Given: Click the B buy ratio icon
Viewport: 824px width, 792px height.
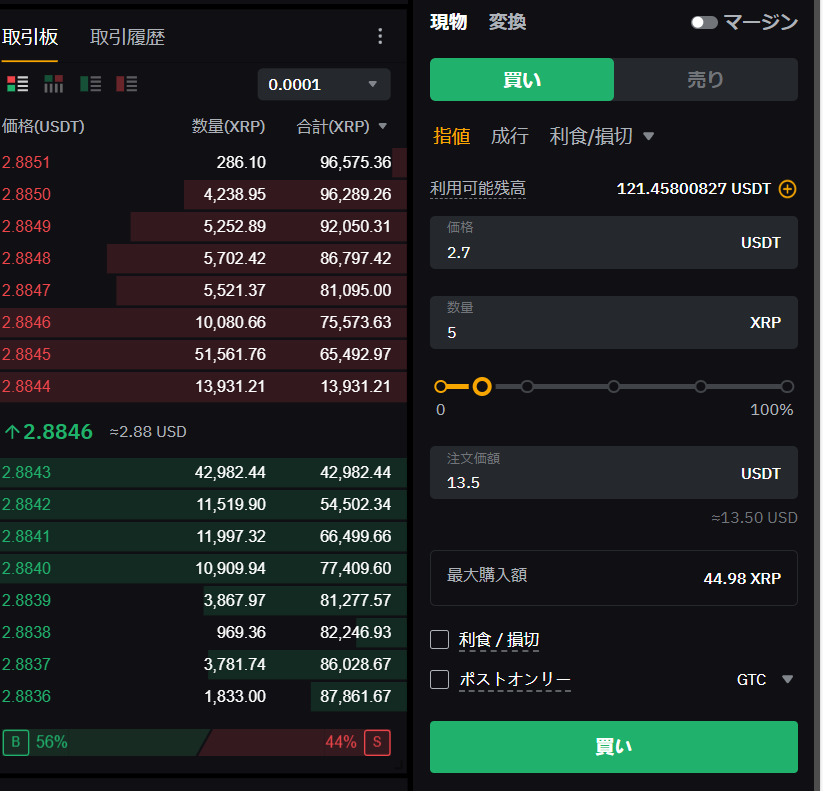Looking at the screenshot, I should click(x=15, y=742).
